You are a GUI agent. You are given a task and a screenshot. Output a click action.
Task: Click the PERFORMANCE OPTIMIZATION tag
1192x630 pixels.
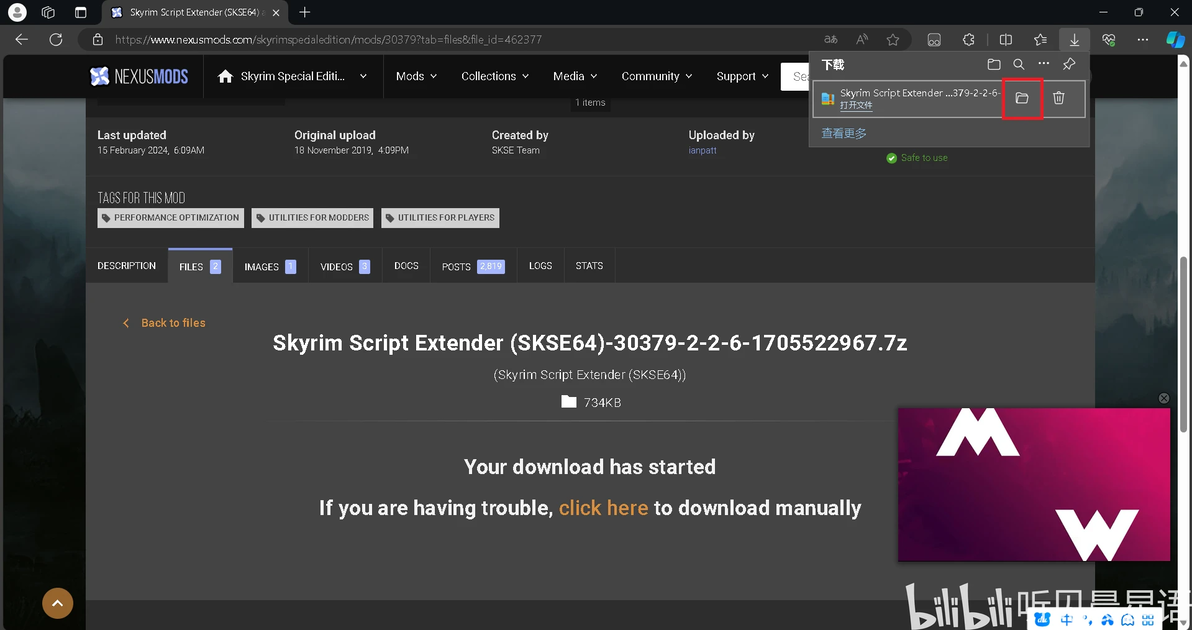[170, 217]
